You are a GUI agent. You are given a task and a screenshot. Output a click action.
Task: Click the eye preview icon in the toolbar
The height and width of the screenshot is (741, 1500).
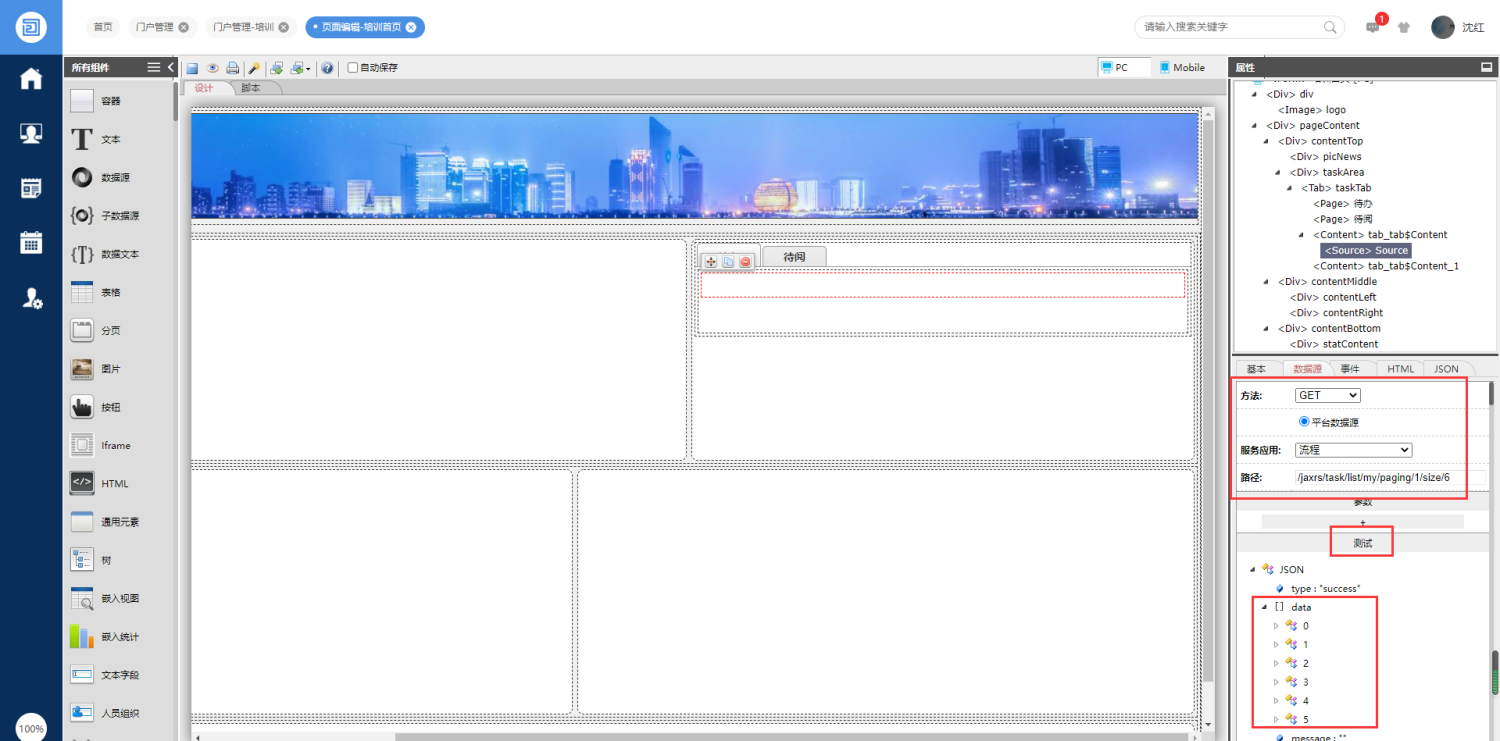pyautogui.click(x=213, y=68)
